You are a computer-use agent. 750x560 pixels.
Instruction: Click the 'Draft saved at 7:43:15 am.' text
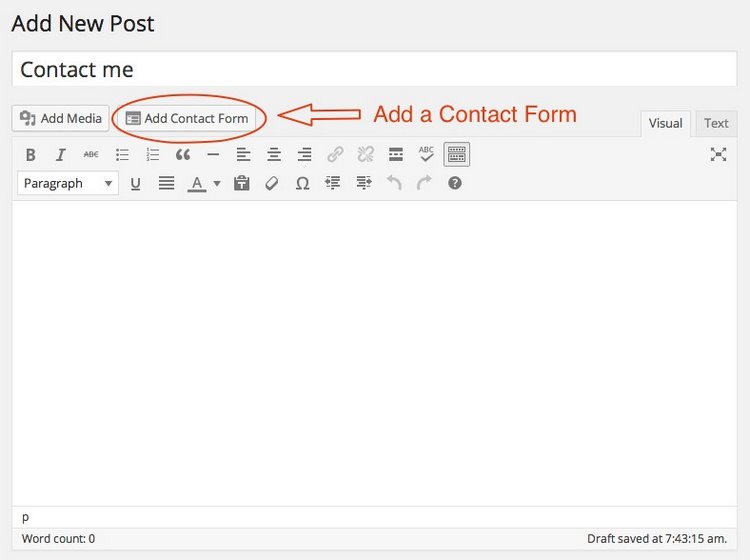click(x=657, y=539)
